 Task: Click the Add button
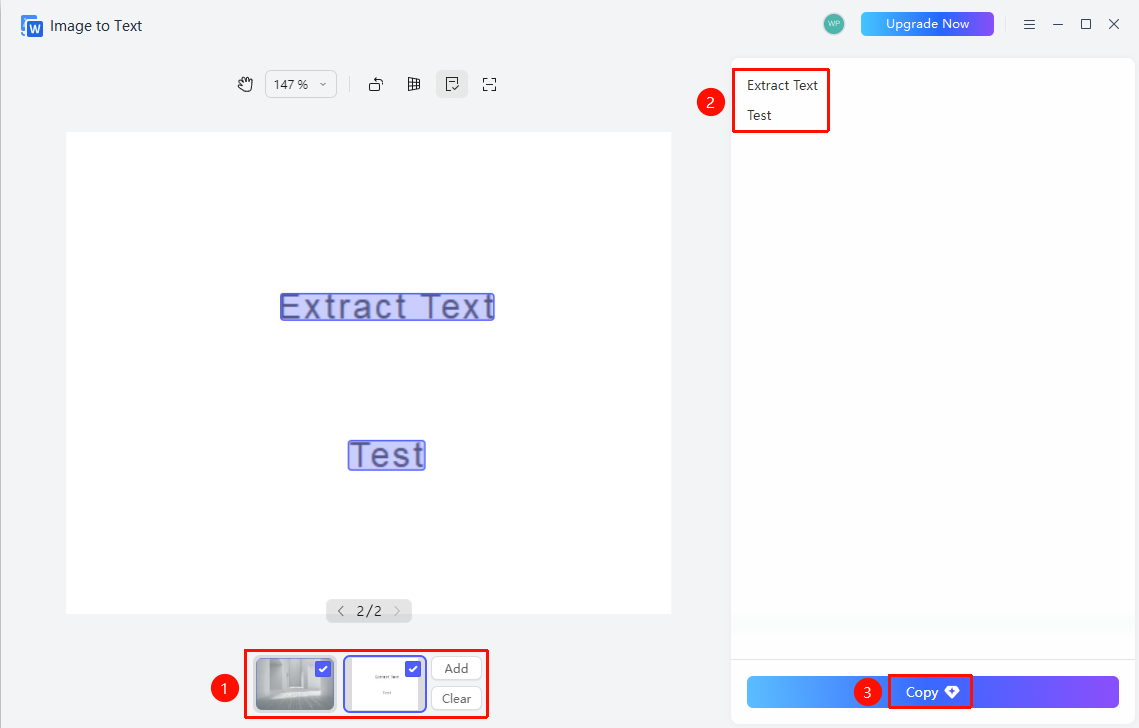[456, 668]
